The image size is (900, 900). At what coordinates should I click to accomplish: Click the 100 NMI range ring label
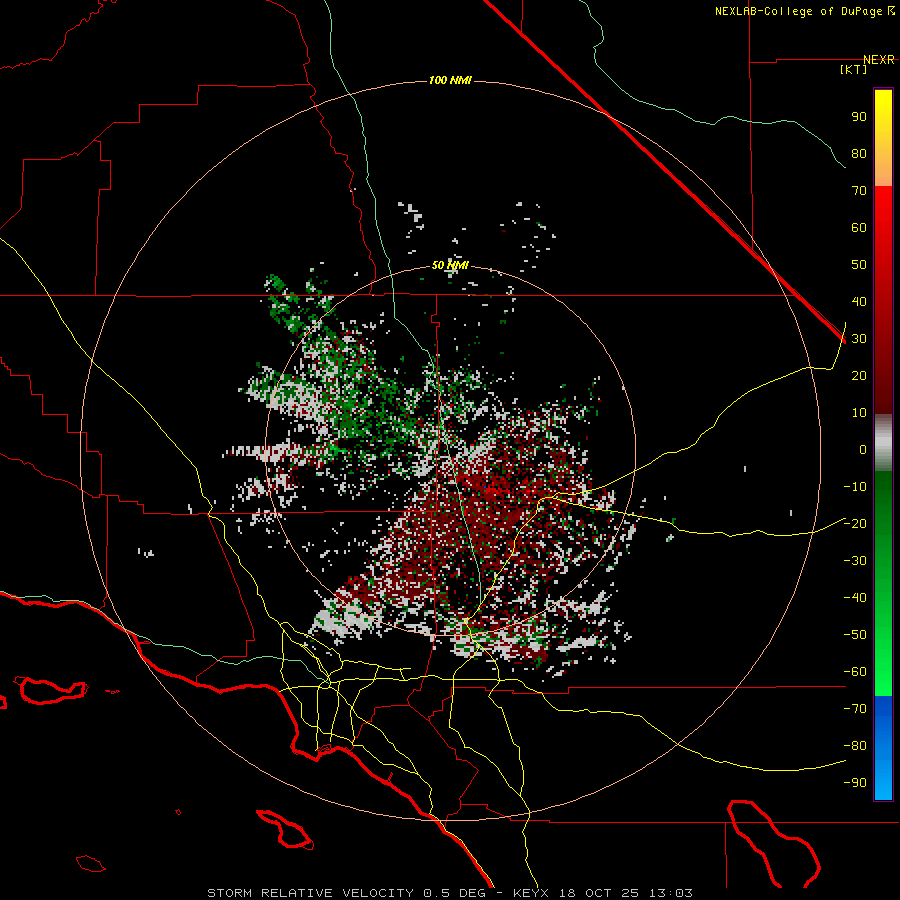pyautogui.click(x=450, y=80)
